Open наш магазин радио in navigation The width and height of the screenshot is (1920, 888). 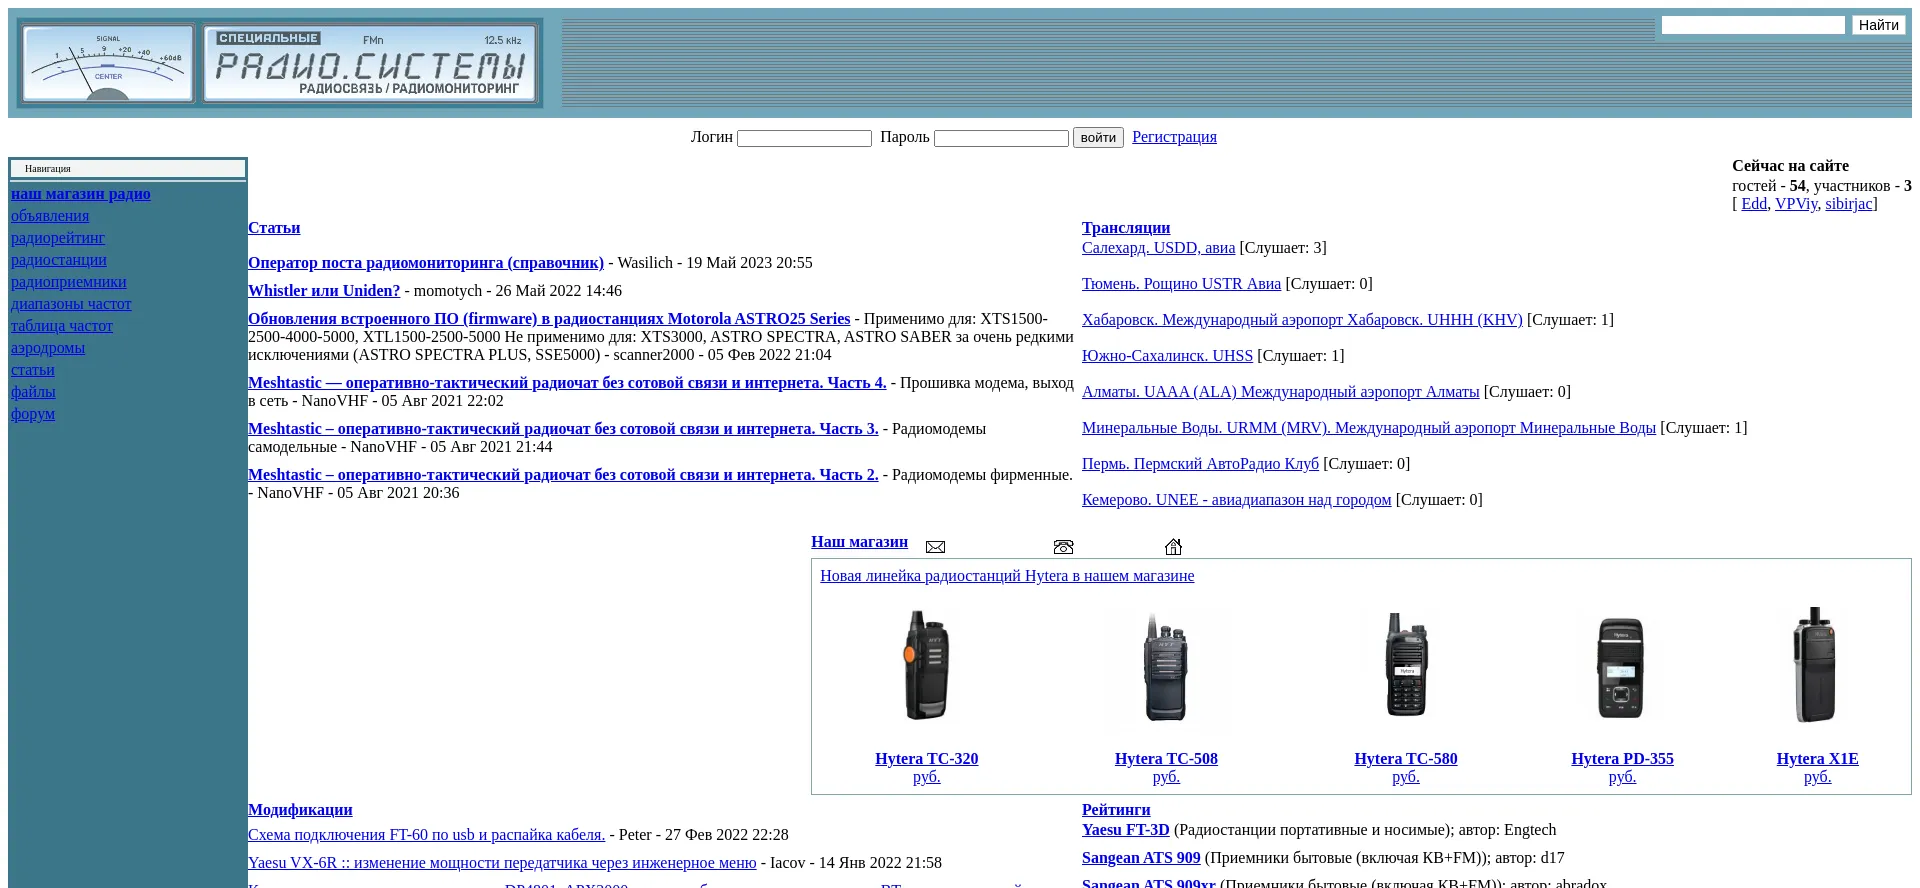[x=81, y=194]
